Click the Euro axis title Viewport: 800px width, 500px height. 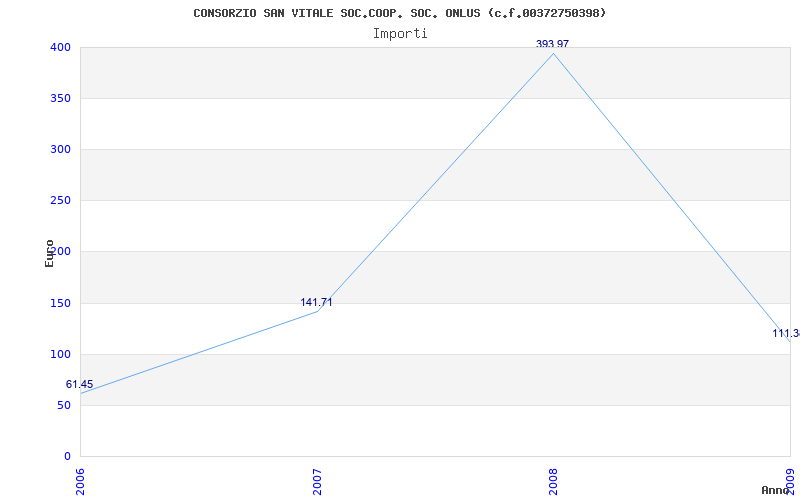coord(49,254)
